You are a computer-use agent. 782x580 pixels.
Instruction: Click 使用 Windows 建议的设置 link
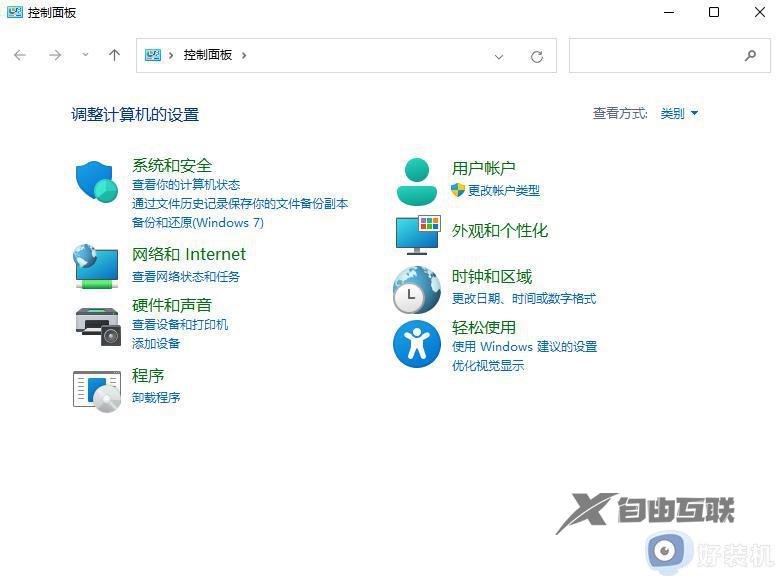[524, 347]
